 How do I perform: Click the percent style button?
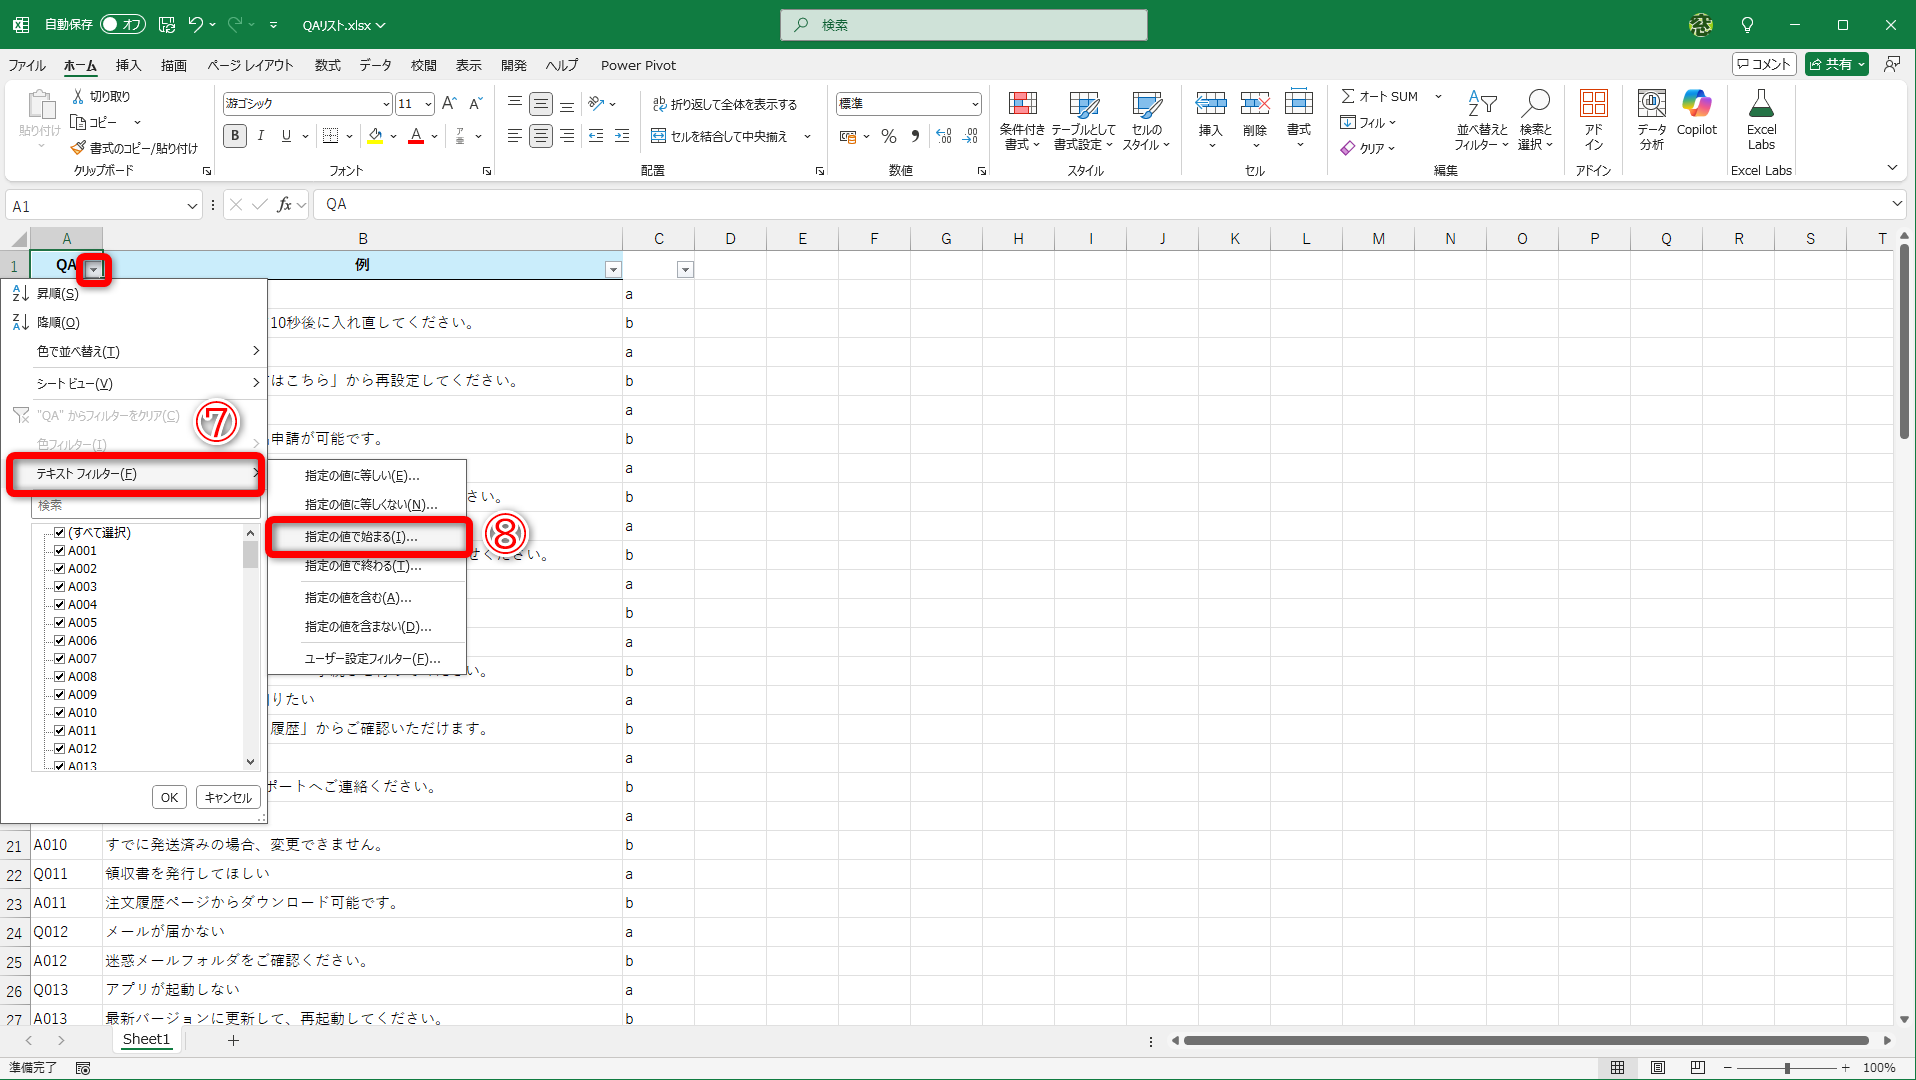pos(889,136)
